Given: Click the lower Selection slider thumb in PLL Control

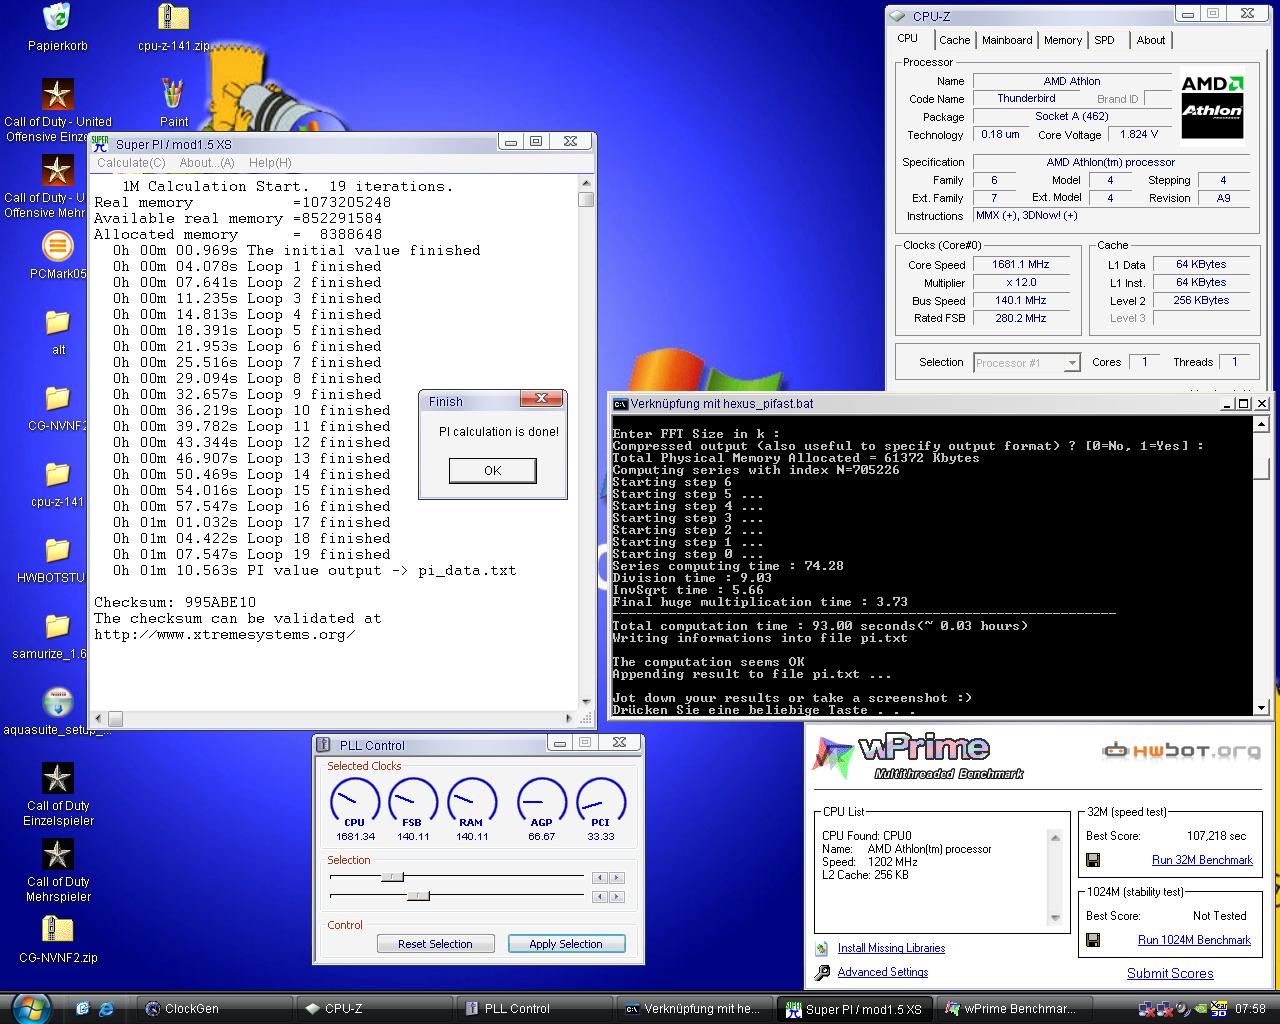Looking at the screenshot, I should pos(418,895).
